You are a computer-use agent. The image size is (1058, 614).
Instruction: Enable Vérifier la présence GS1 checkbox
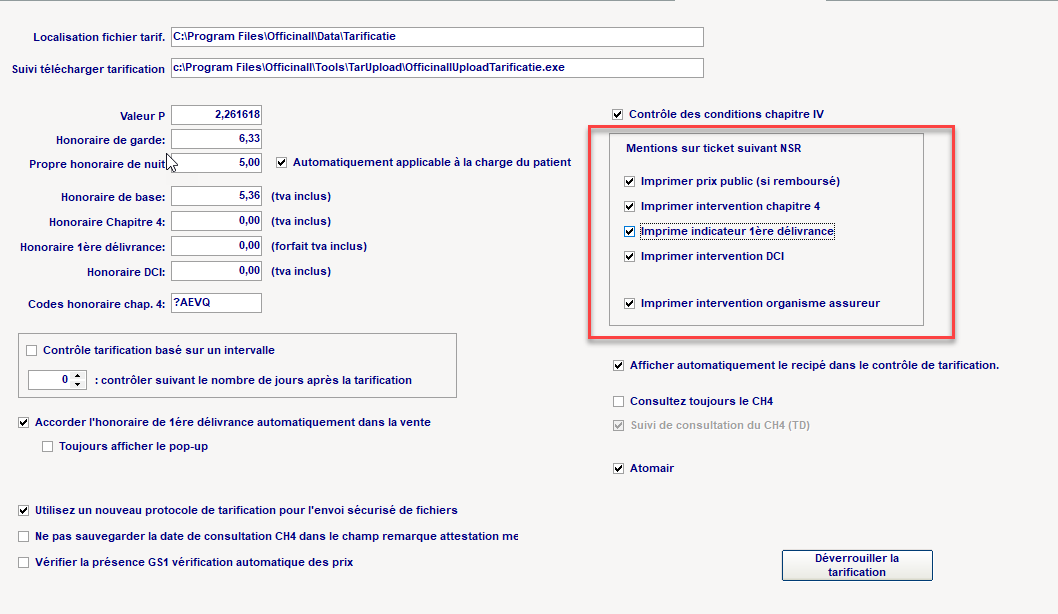(x=24, y=563)
